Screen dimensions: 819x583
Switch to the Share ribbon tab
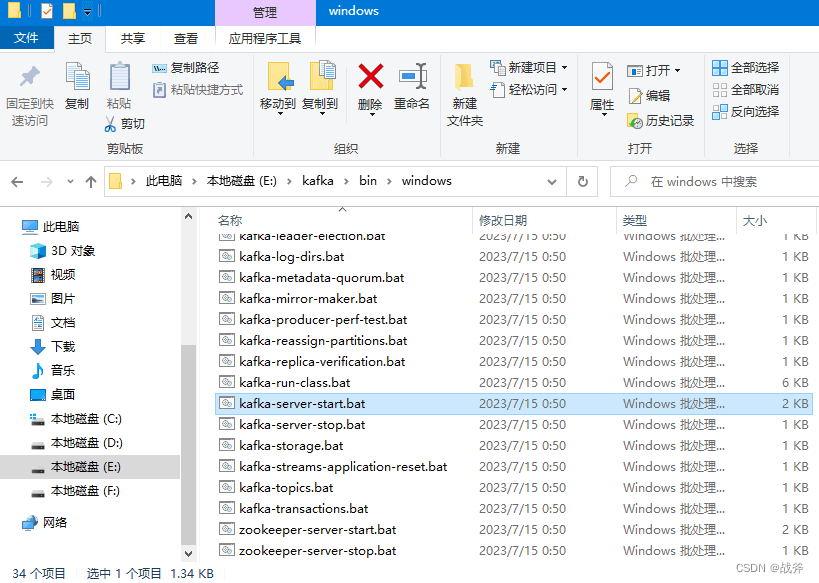[x=133, y=39]
